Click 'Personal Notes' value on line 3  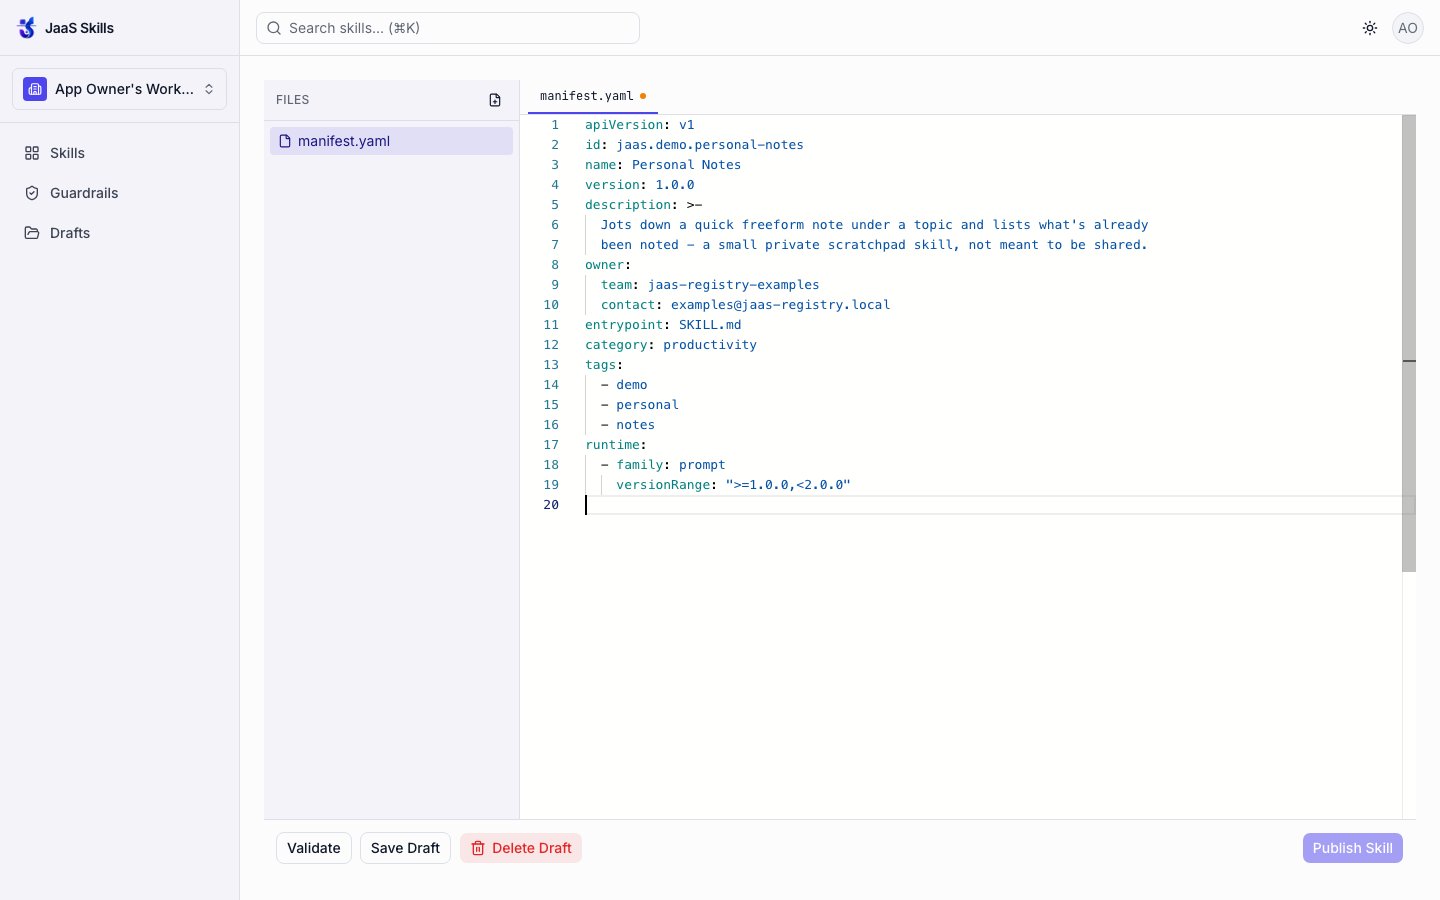coord(686,165)
